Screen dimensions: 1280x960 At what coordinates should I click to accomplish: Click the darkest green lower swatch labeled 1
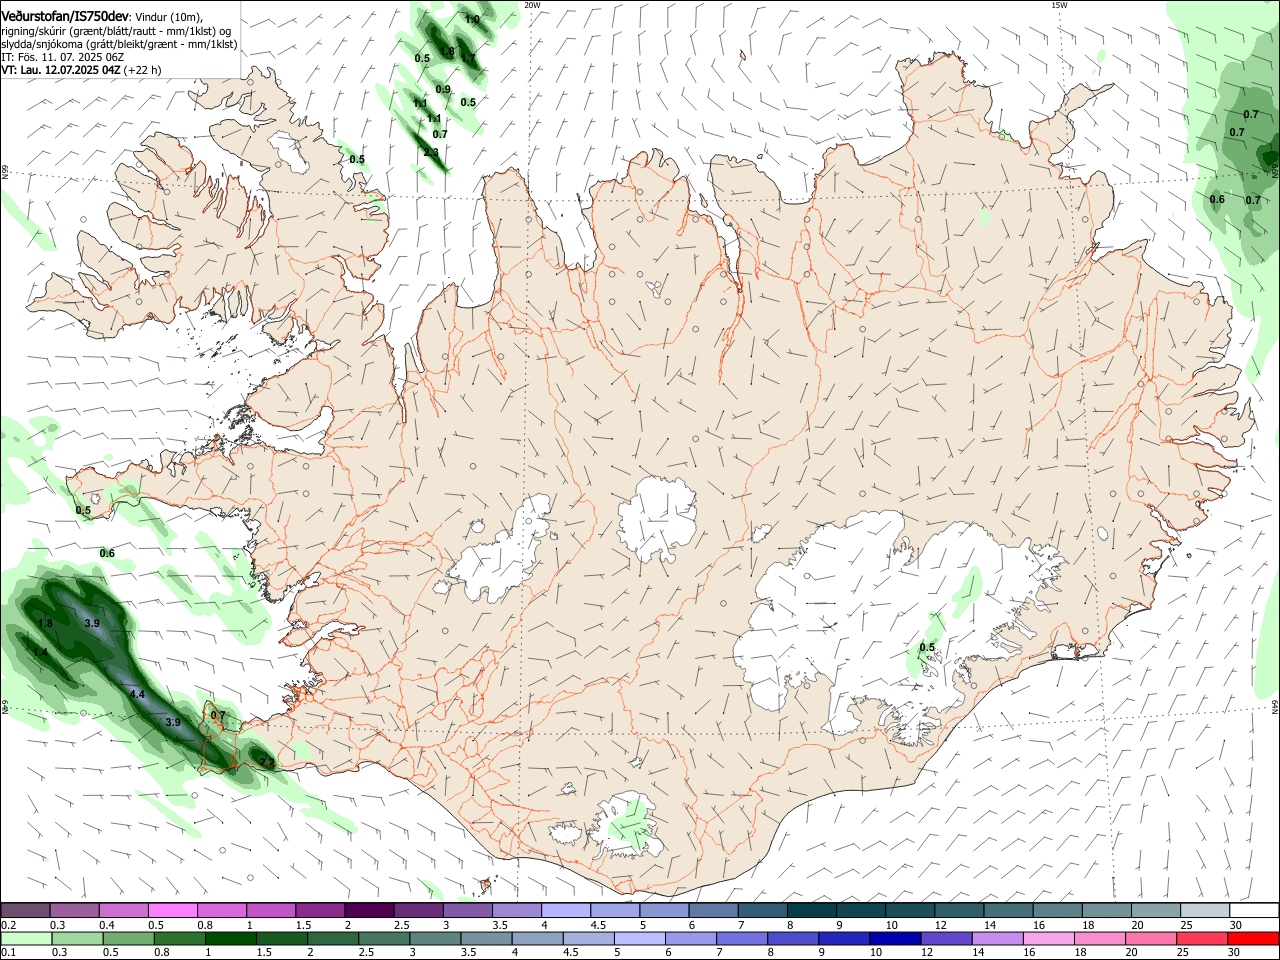(x=230, y=938)
